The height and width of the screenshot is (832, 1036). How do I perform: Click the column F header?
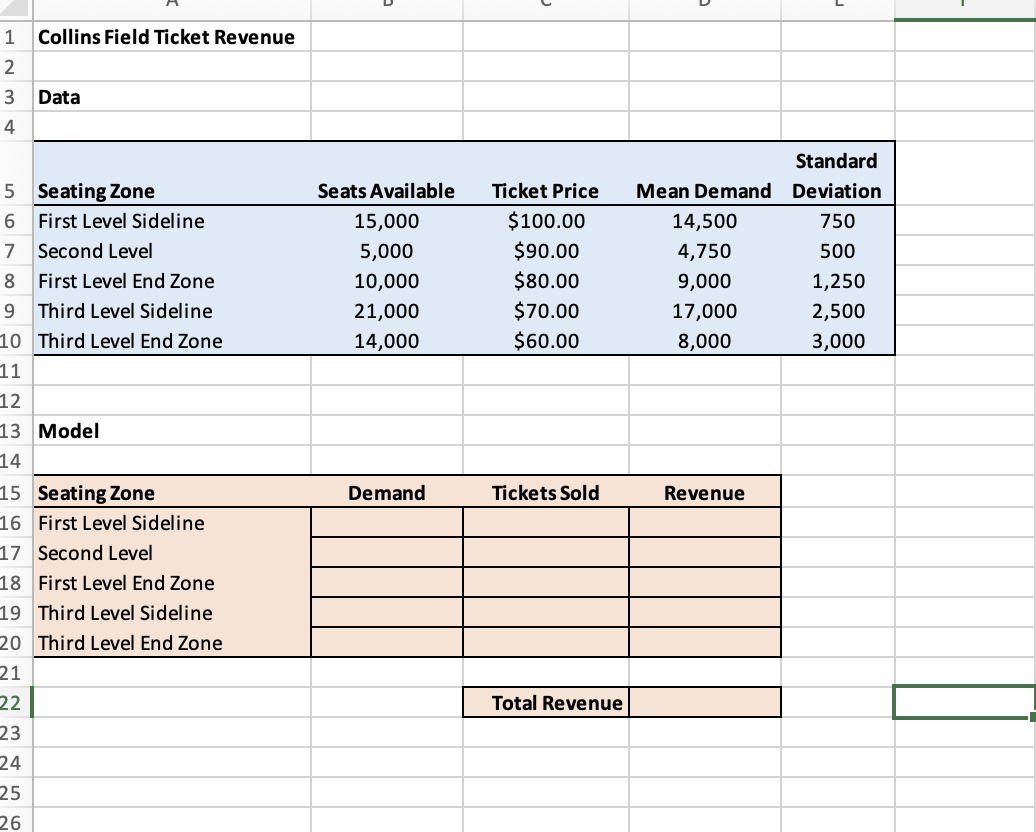[x=962, y=8]
